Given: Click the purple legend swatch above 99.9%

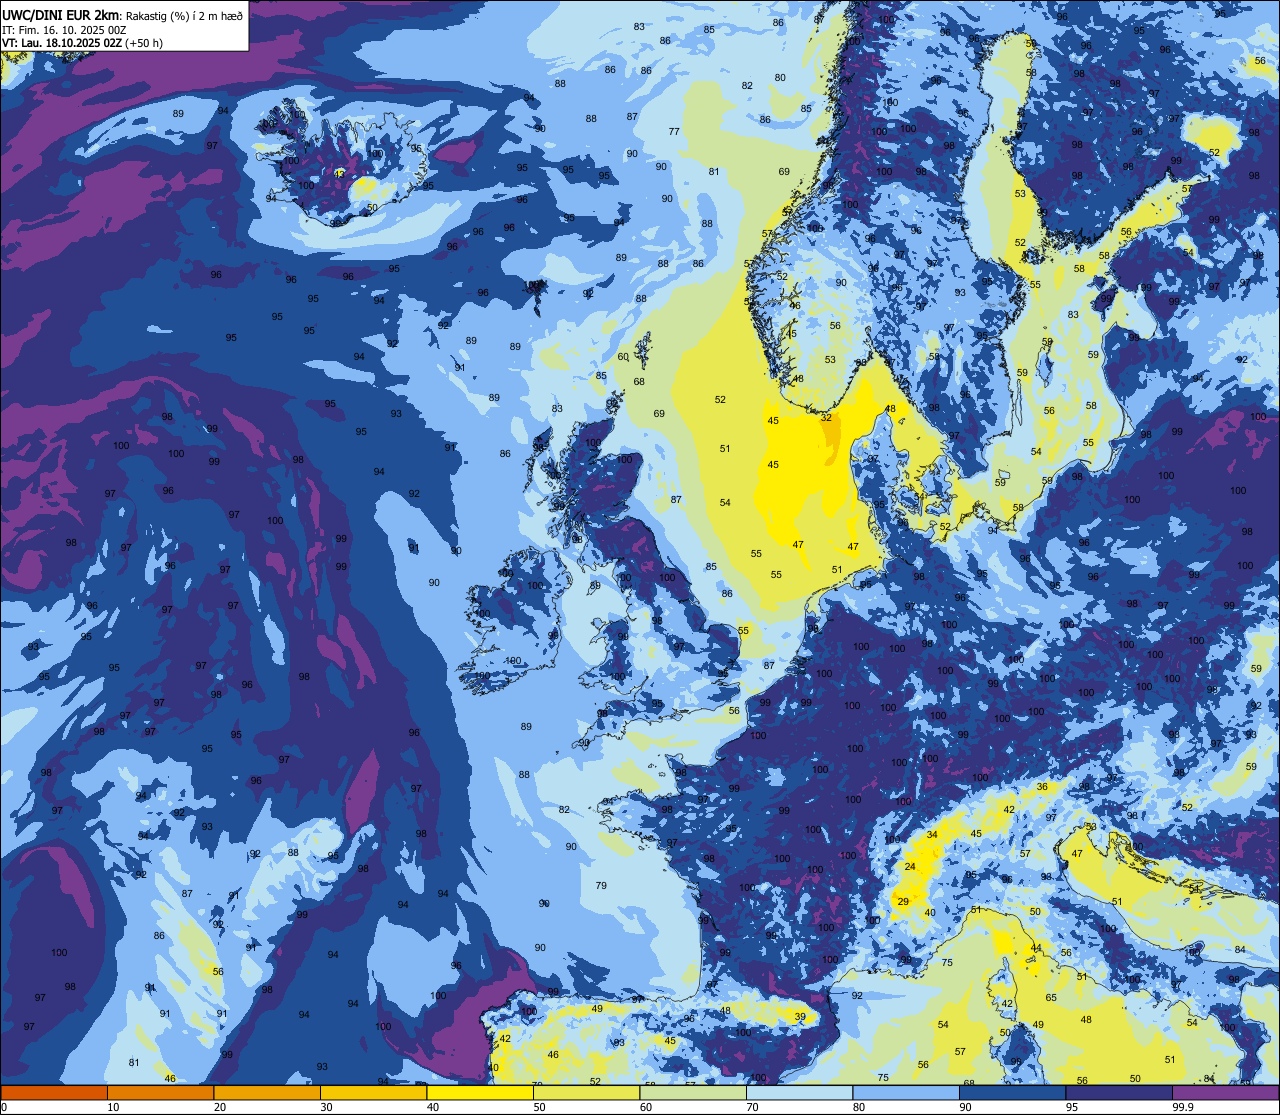Looking at the screenshot, I should click(x=1225, y=1092).
